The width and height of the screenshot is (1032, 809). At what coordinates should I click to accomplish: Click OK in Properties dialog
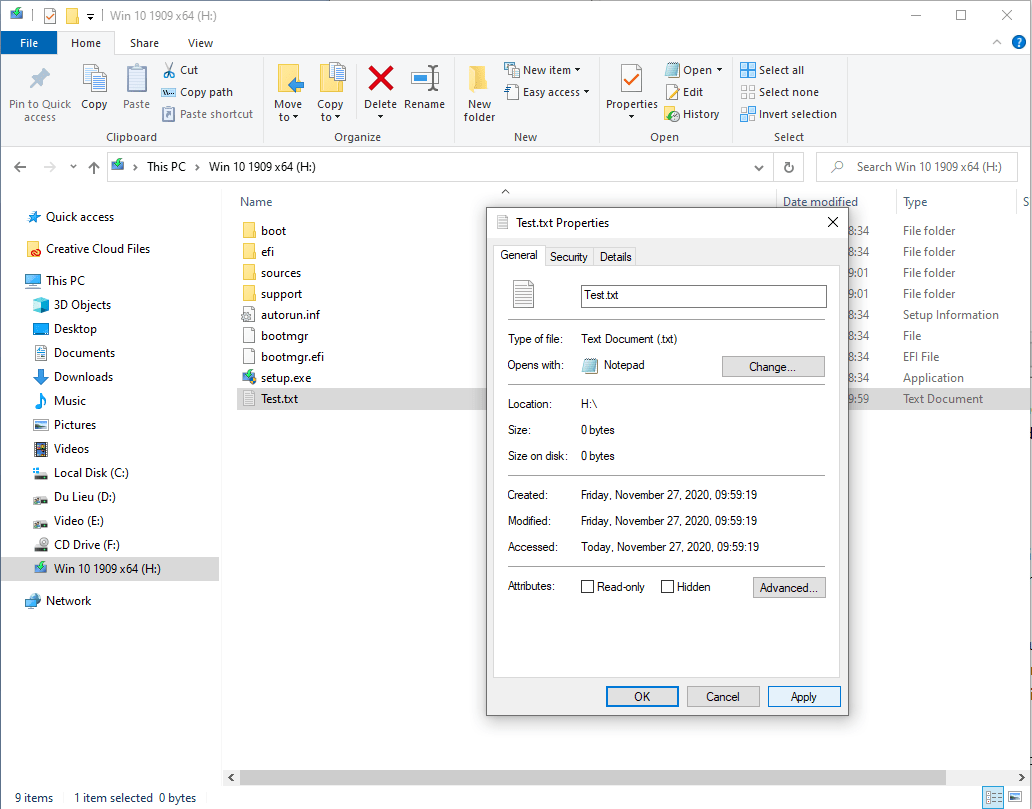click(642, 696)
